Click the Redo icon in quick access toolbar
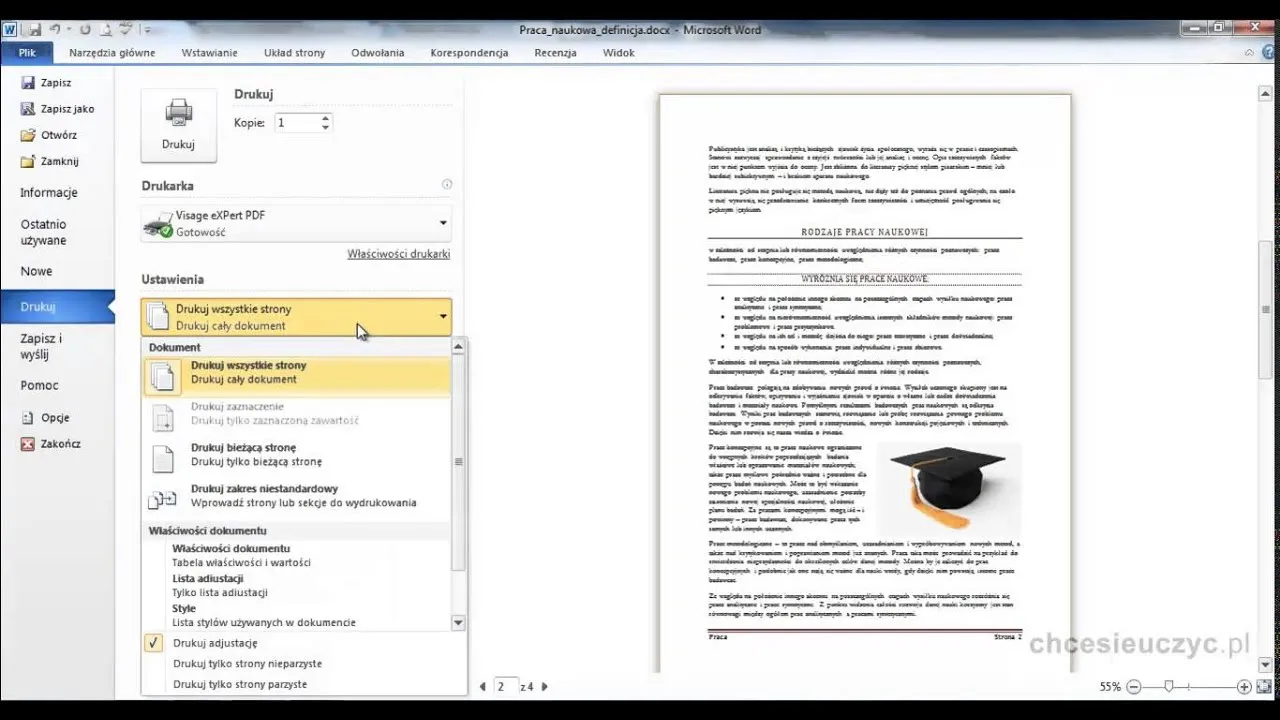 coord(86,30)
